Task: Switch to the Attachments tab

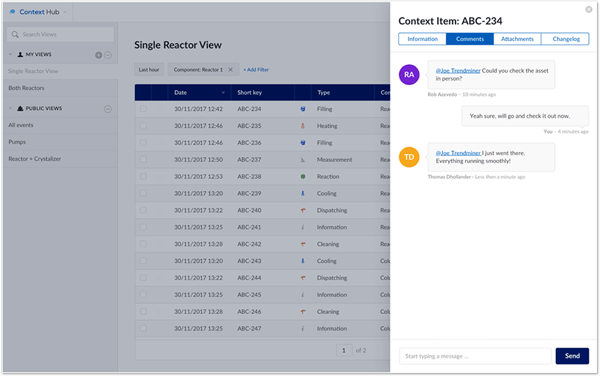Action: tap(517, 39)
